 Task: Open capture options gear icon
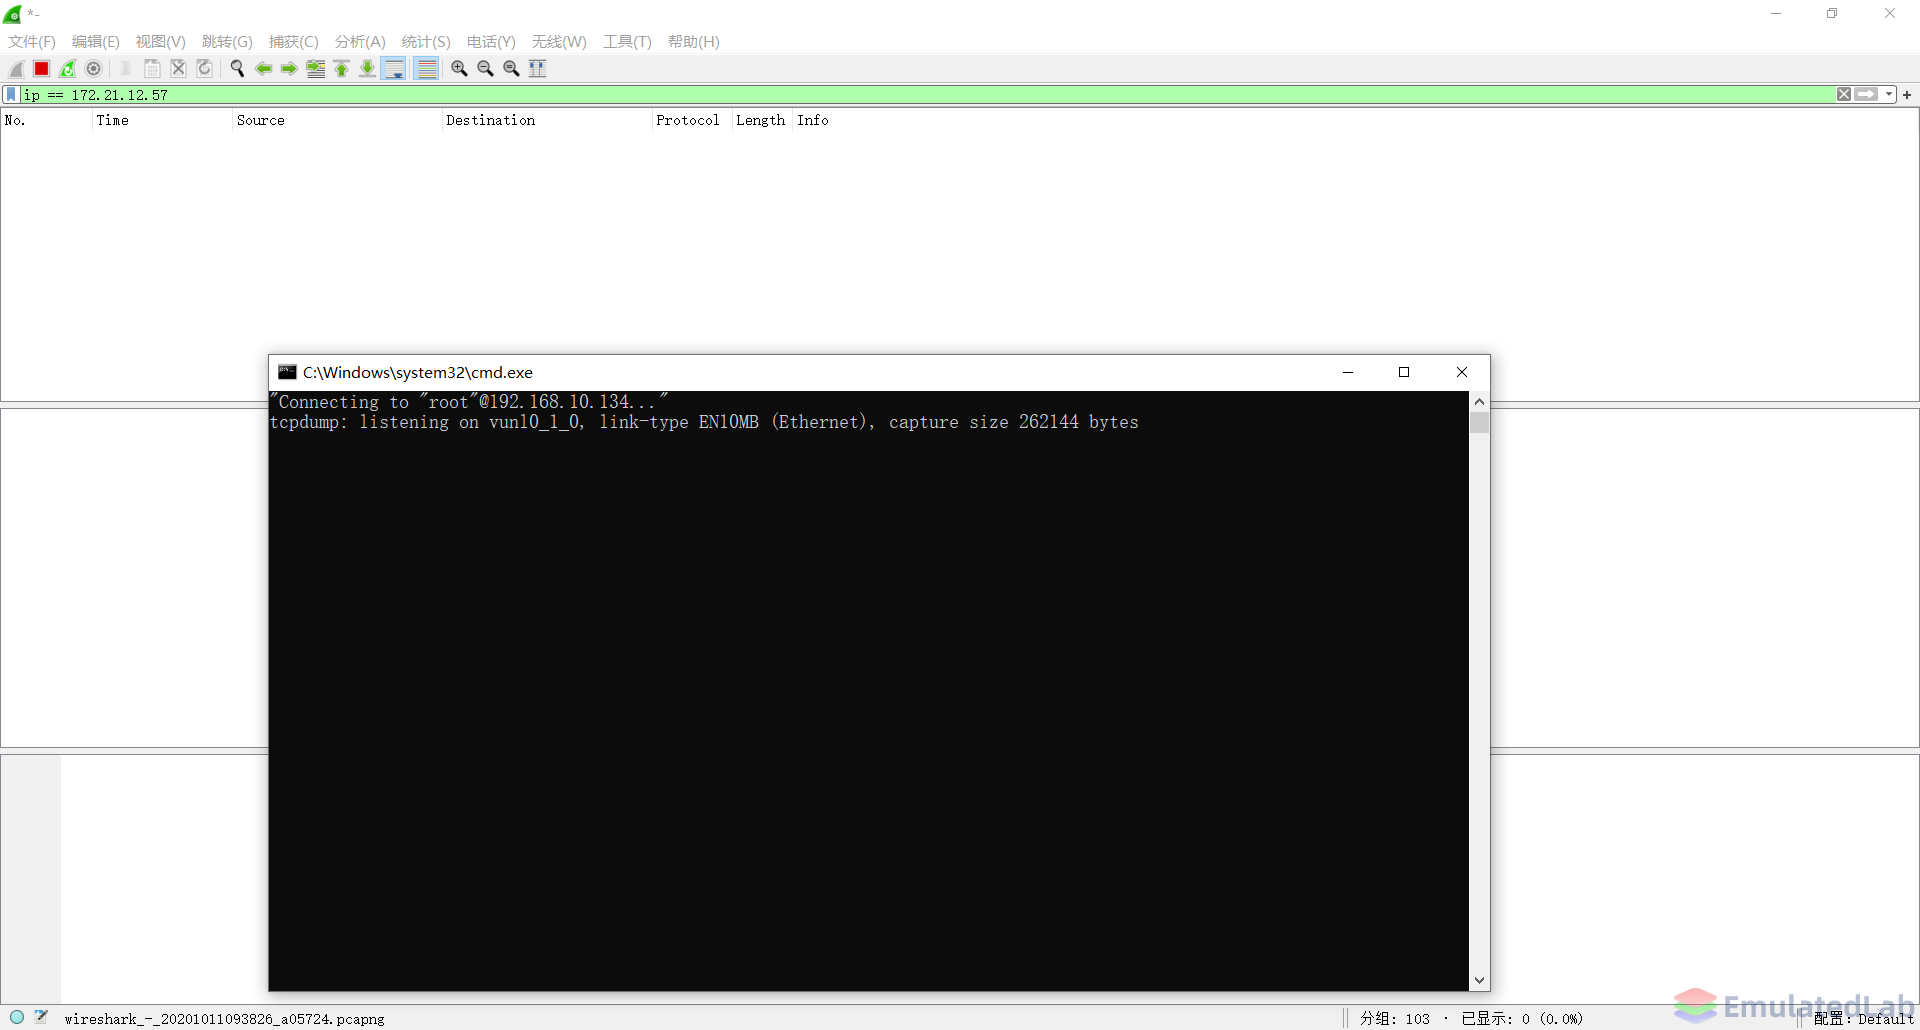[x=93, y=69]
